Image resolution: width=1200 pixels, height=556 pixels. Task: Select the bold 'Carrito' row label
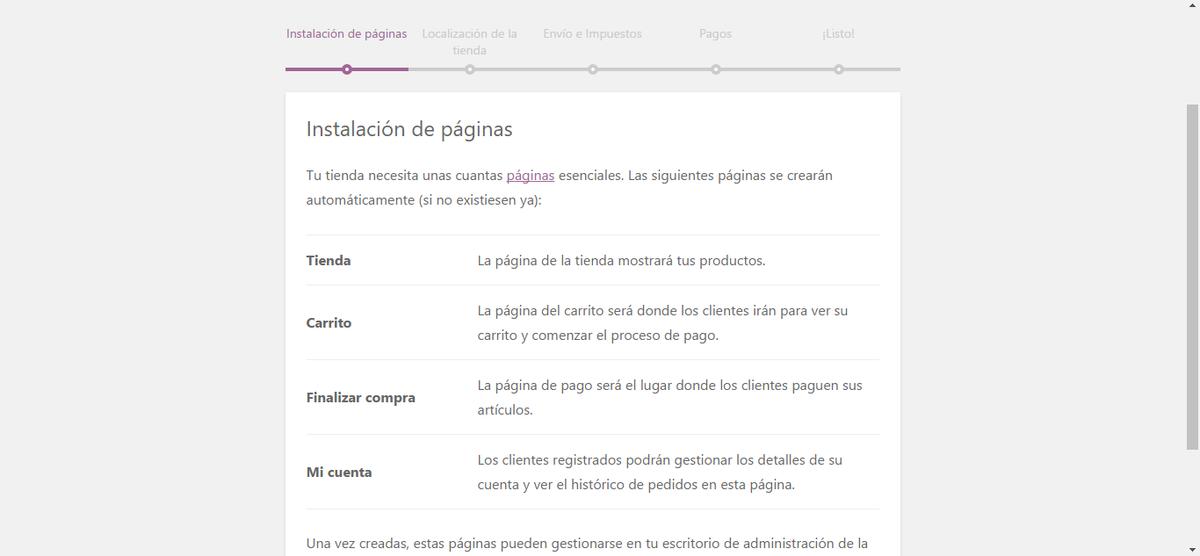(329, 323)
